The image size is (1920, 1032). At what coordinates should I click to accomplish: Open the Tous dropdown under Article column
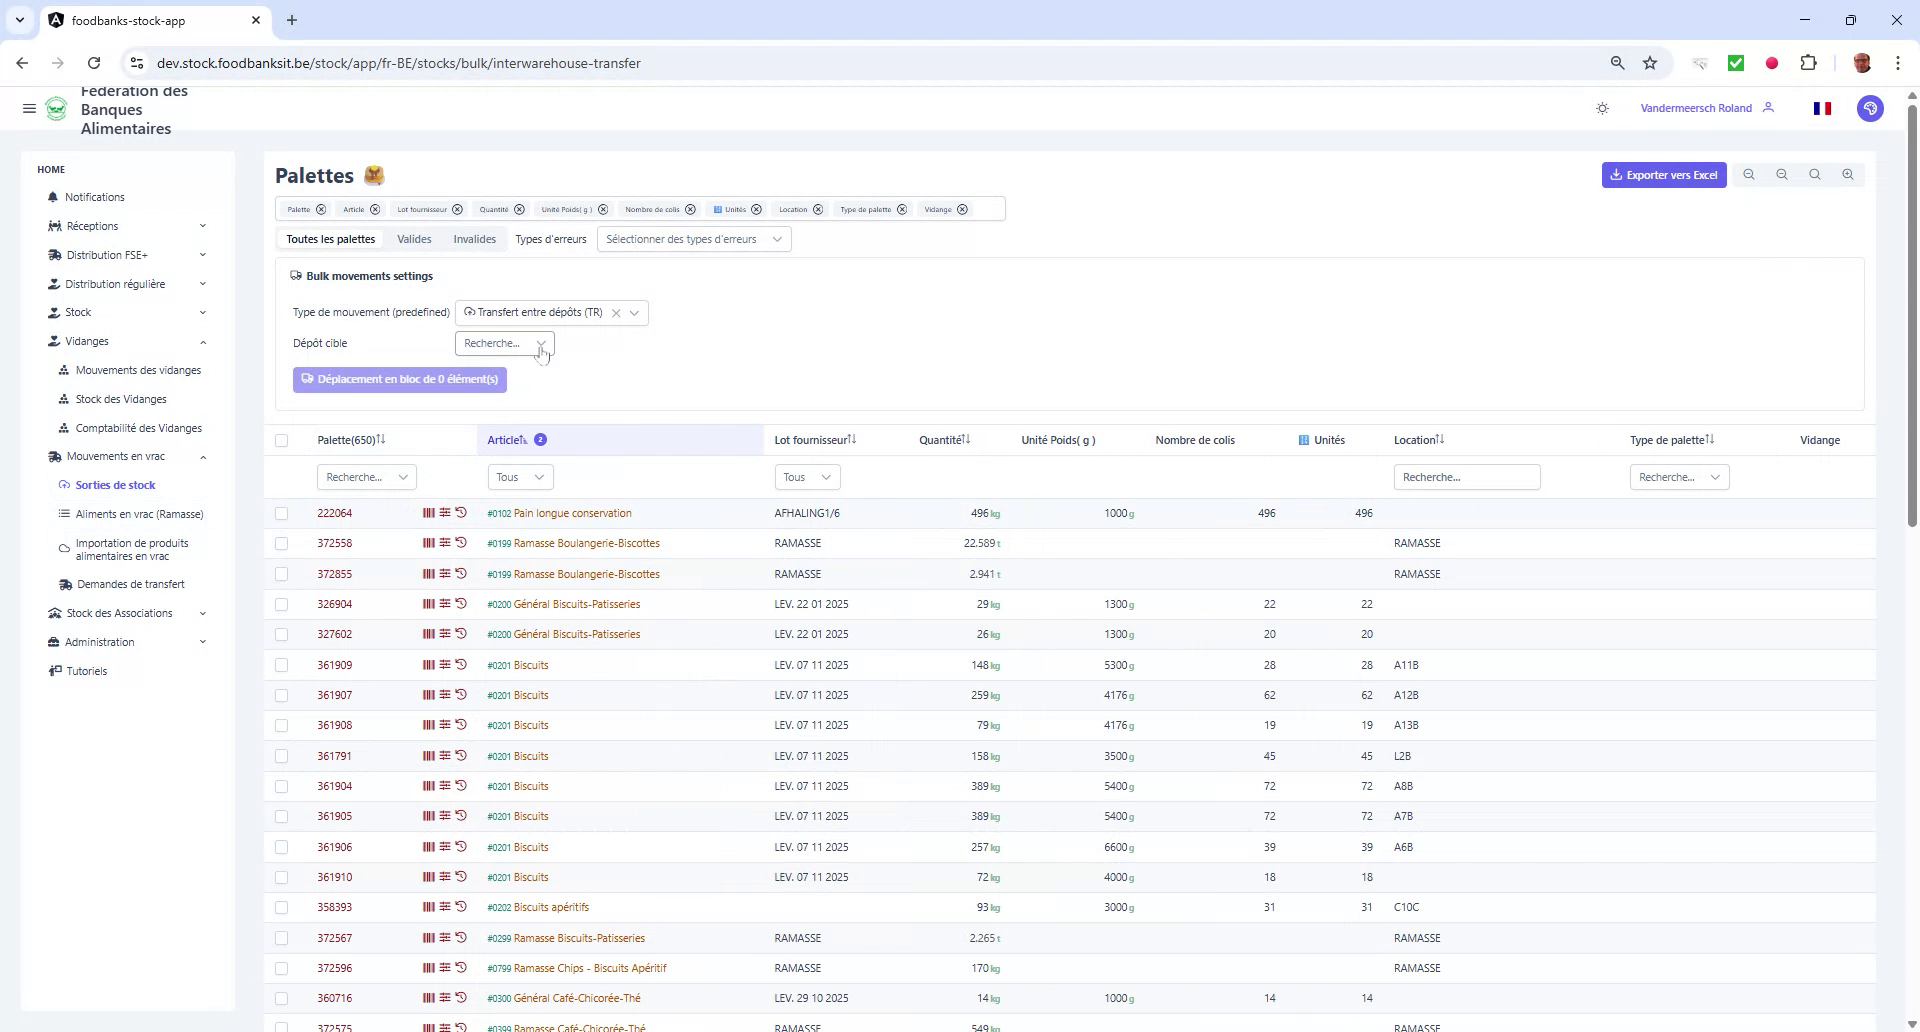pyautogui.click(x=519, y=477)
